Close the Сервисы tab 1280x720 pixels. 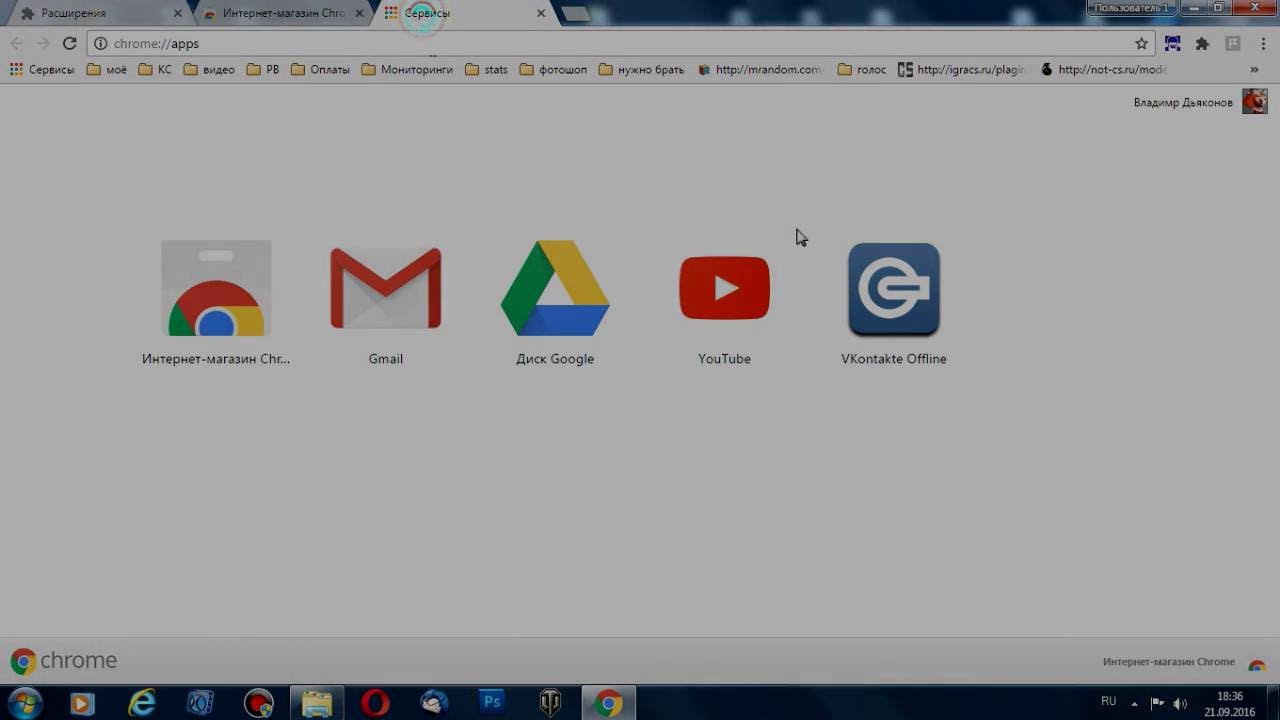541,14
